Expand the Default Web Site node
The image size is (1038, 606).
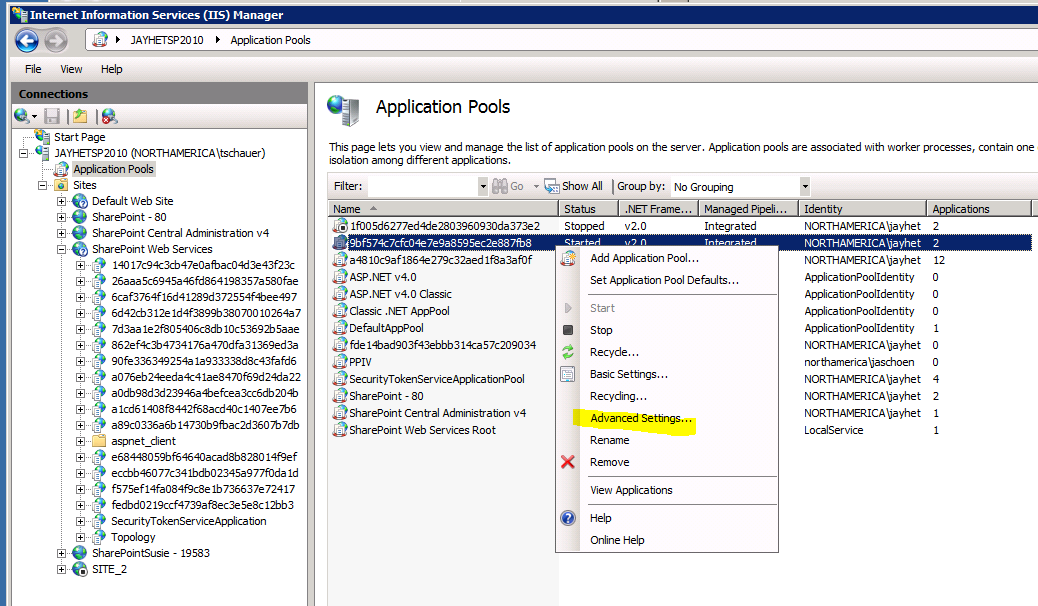click(62, 201)
